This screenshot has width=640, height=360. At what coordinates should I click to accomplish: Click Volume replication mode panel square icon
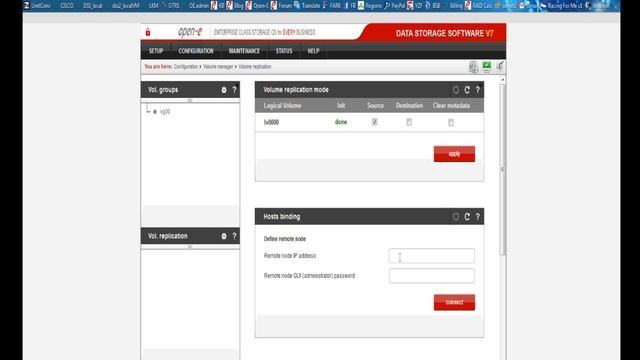coord(456,90)
